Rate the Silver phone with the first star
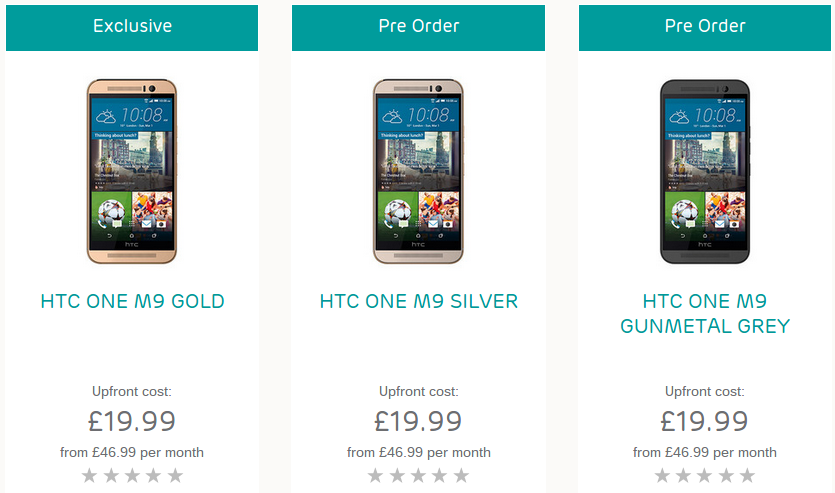835x493 pixels. (x=375, y=475)
